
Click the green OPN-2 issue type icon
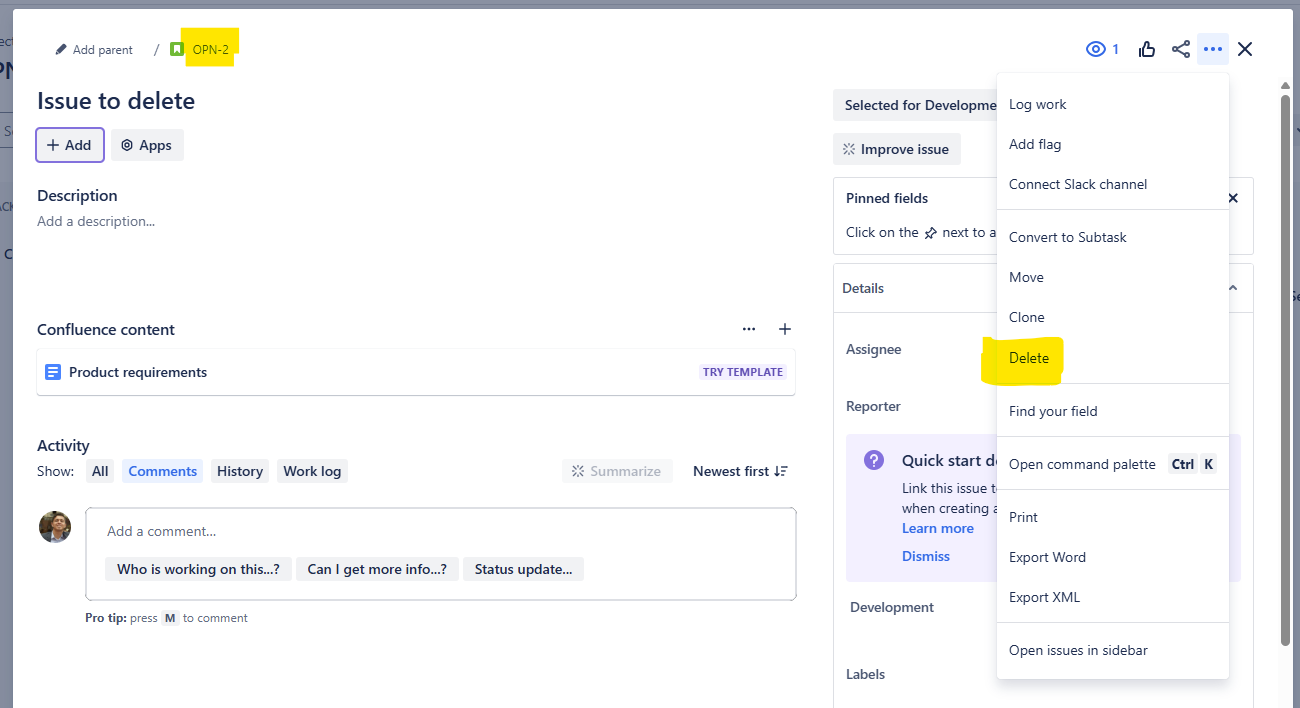tap(177, 49)
